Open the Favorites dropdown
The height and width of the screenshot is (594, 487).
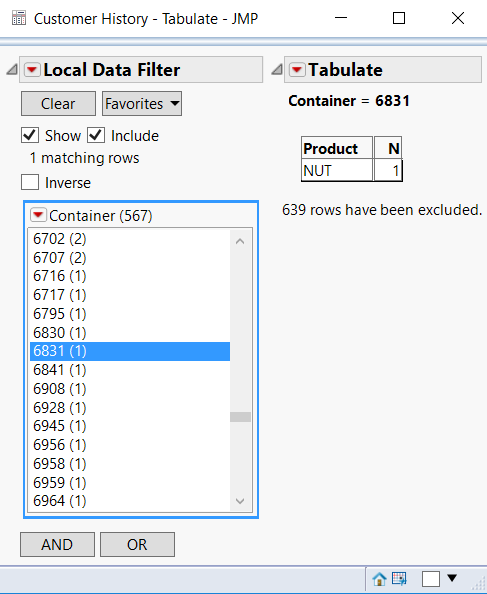pyautogui.click(x=142, y=103)
